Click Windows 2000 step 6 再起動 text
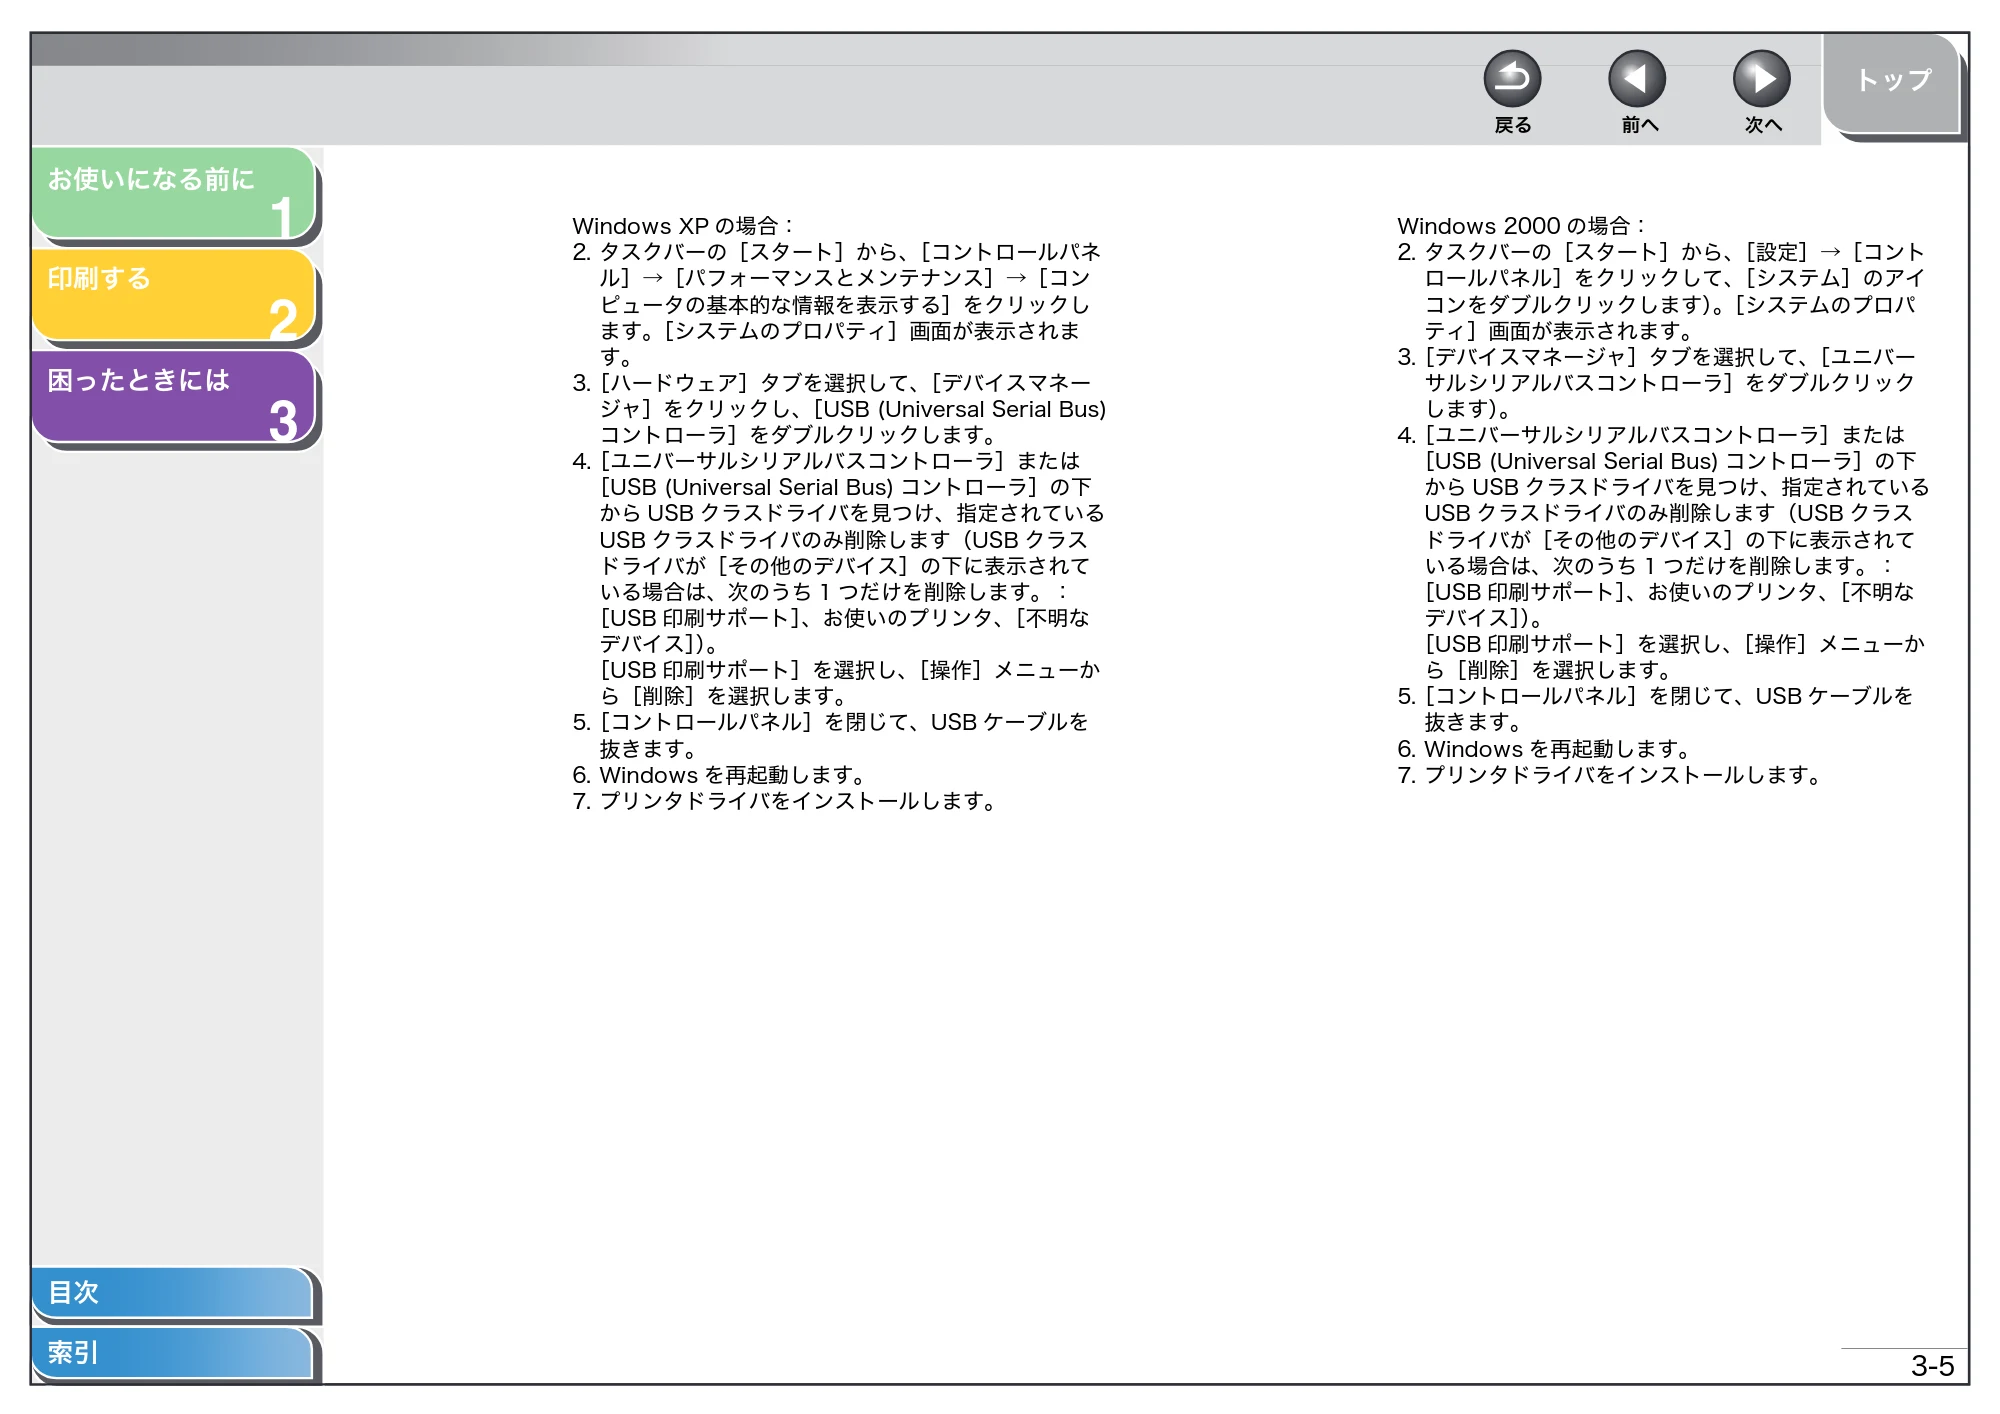The height and width of the screenshot is (1414, 2000). [x=1545, y=749]
